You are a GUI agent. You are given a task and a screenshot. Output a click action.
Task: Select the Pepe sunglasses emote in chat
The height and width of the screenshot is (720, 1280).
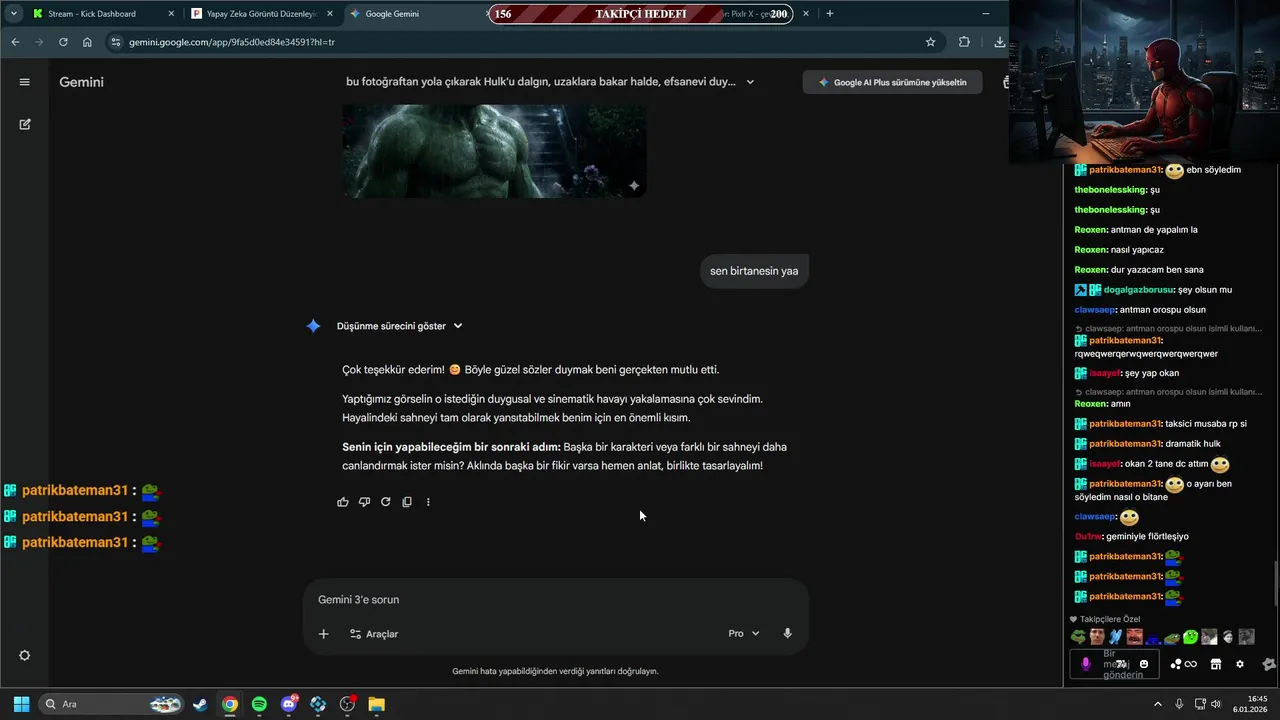point(1078,637)
